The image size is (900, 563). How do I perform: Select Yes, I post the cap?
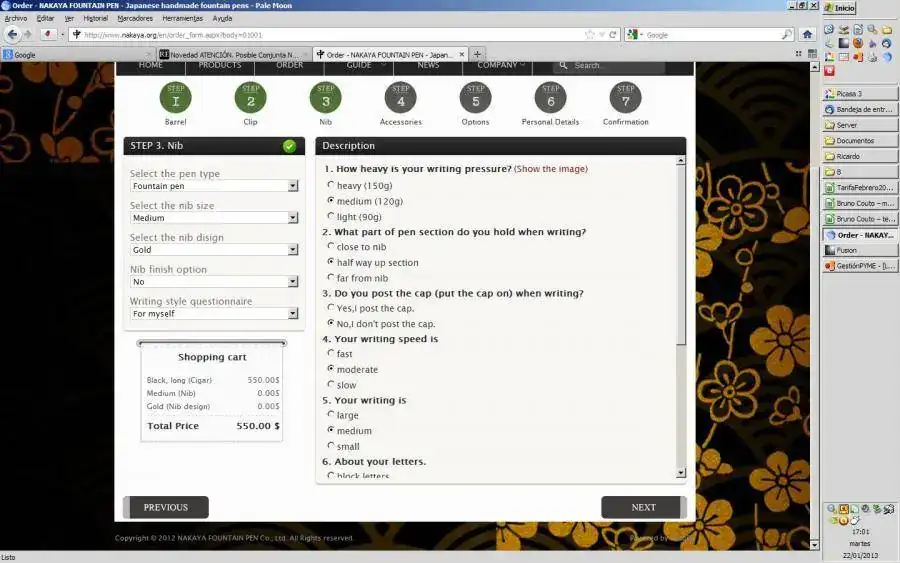point(331,307)
